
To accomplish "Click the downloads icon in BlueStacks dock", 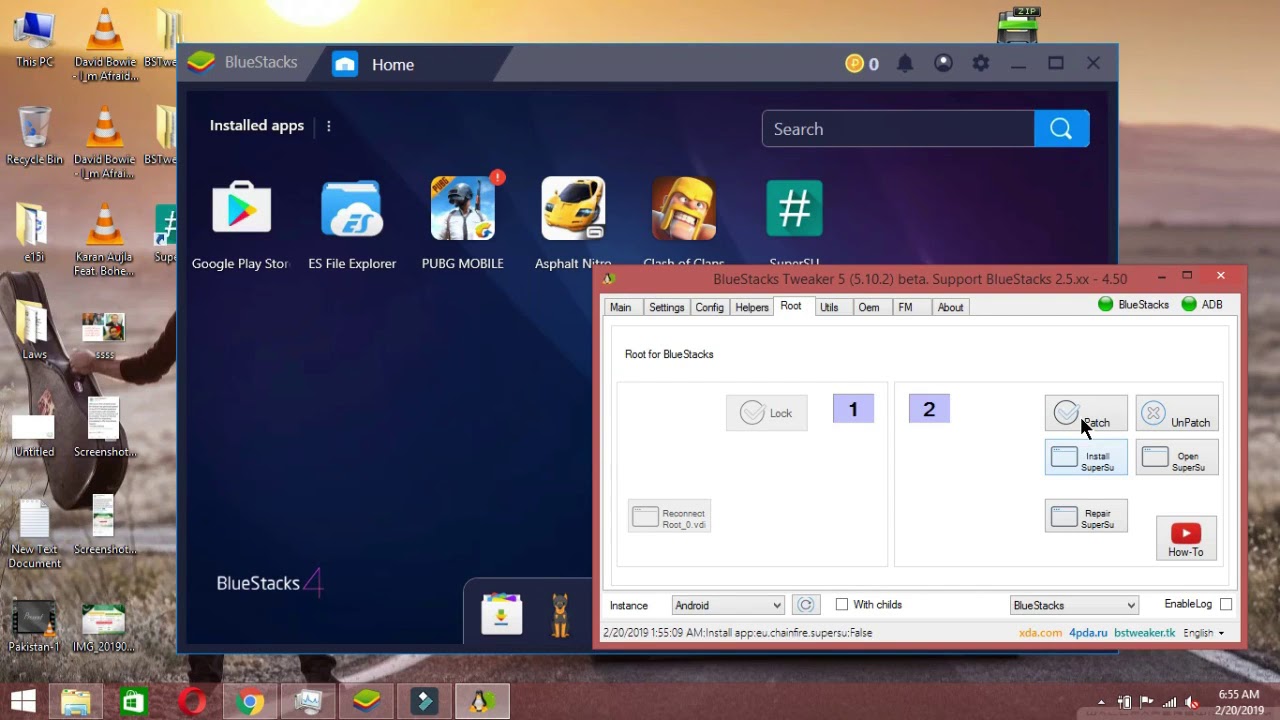I will click(x=501, y=614).
